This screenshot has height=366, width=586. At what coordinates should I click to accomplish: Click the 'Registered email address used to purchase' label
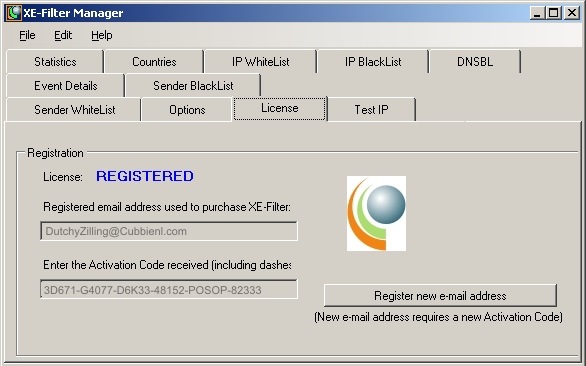[167, 207]
